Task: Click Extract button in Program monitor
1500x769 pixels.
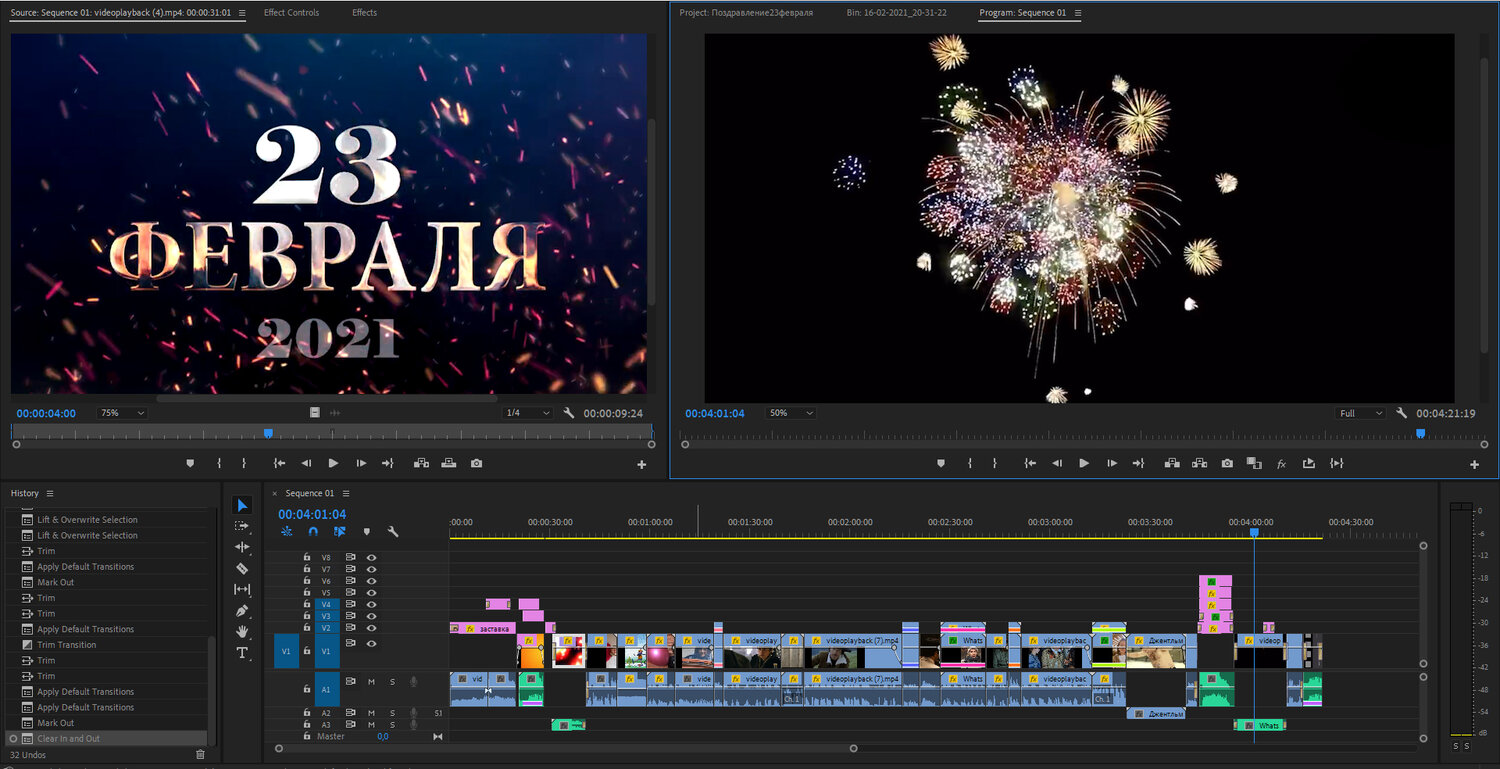Action: [1199, 463]
